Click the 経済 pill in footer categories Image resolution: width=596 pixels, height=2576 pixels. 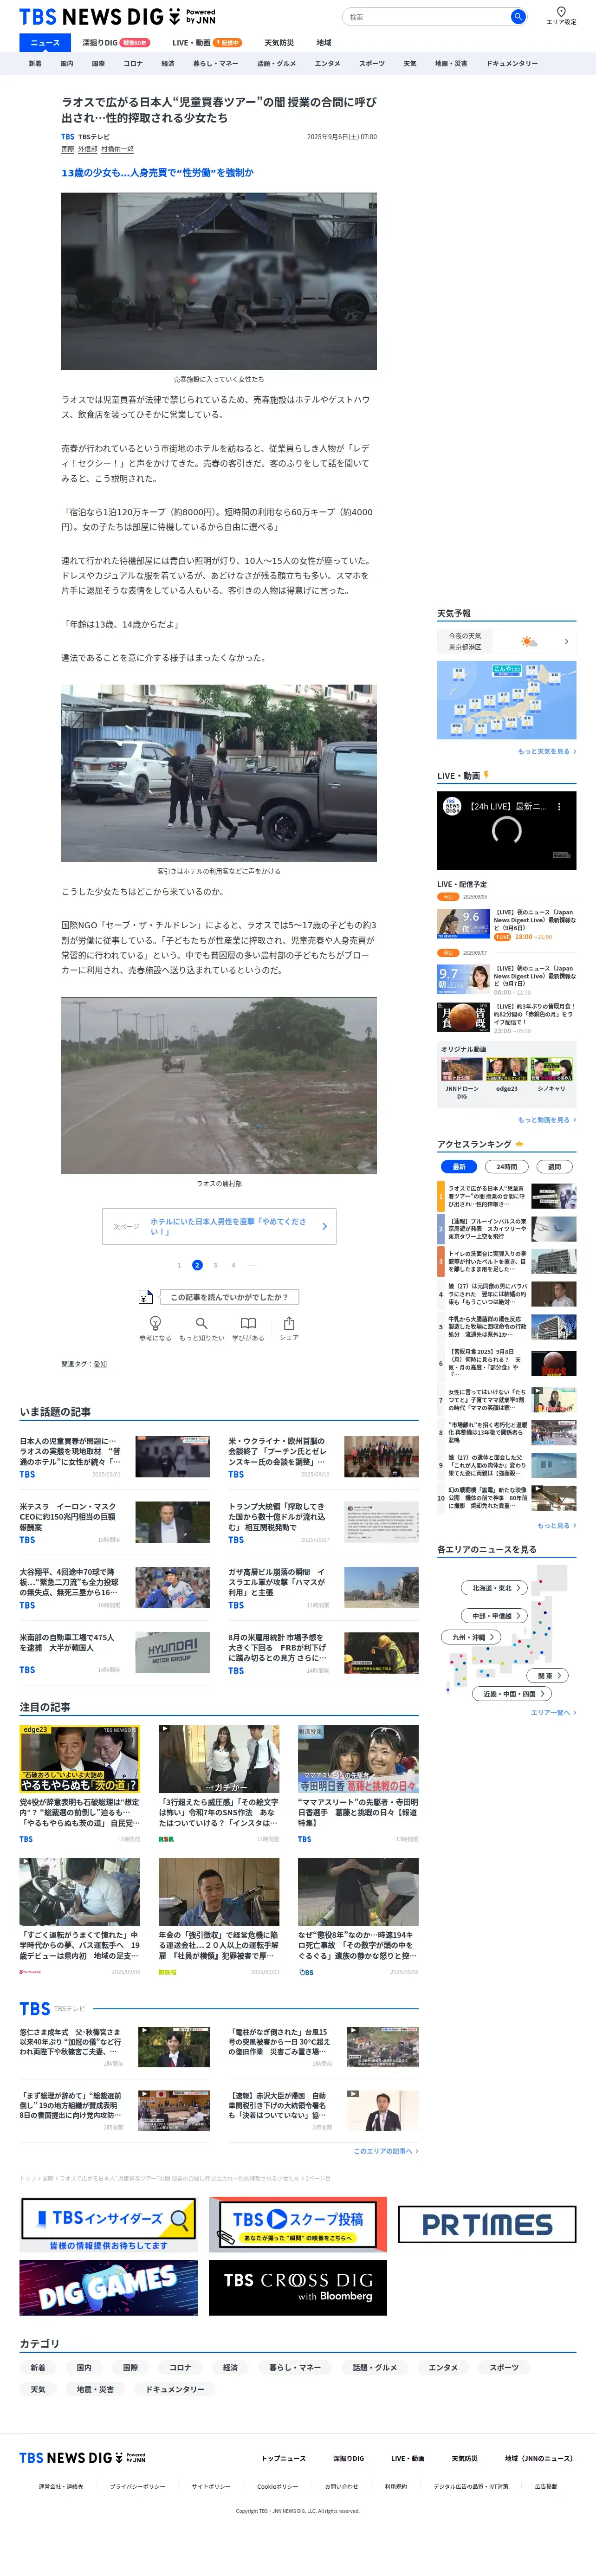[x=230, y=2367]
